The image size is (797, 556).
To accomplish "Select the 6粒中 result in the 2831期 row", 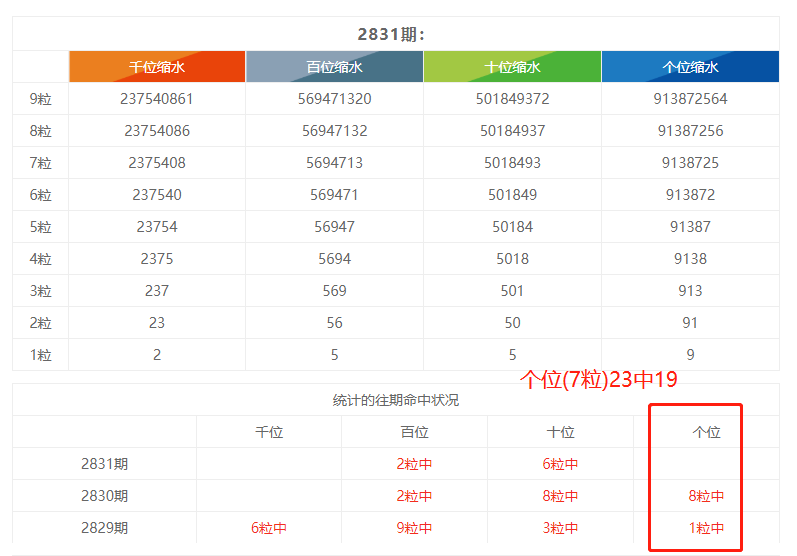I will [x=560, y=464].
